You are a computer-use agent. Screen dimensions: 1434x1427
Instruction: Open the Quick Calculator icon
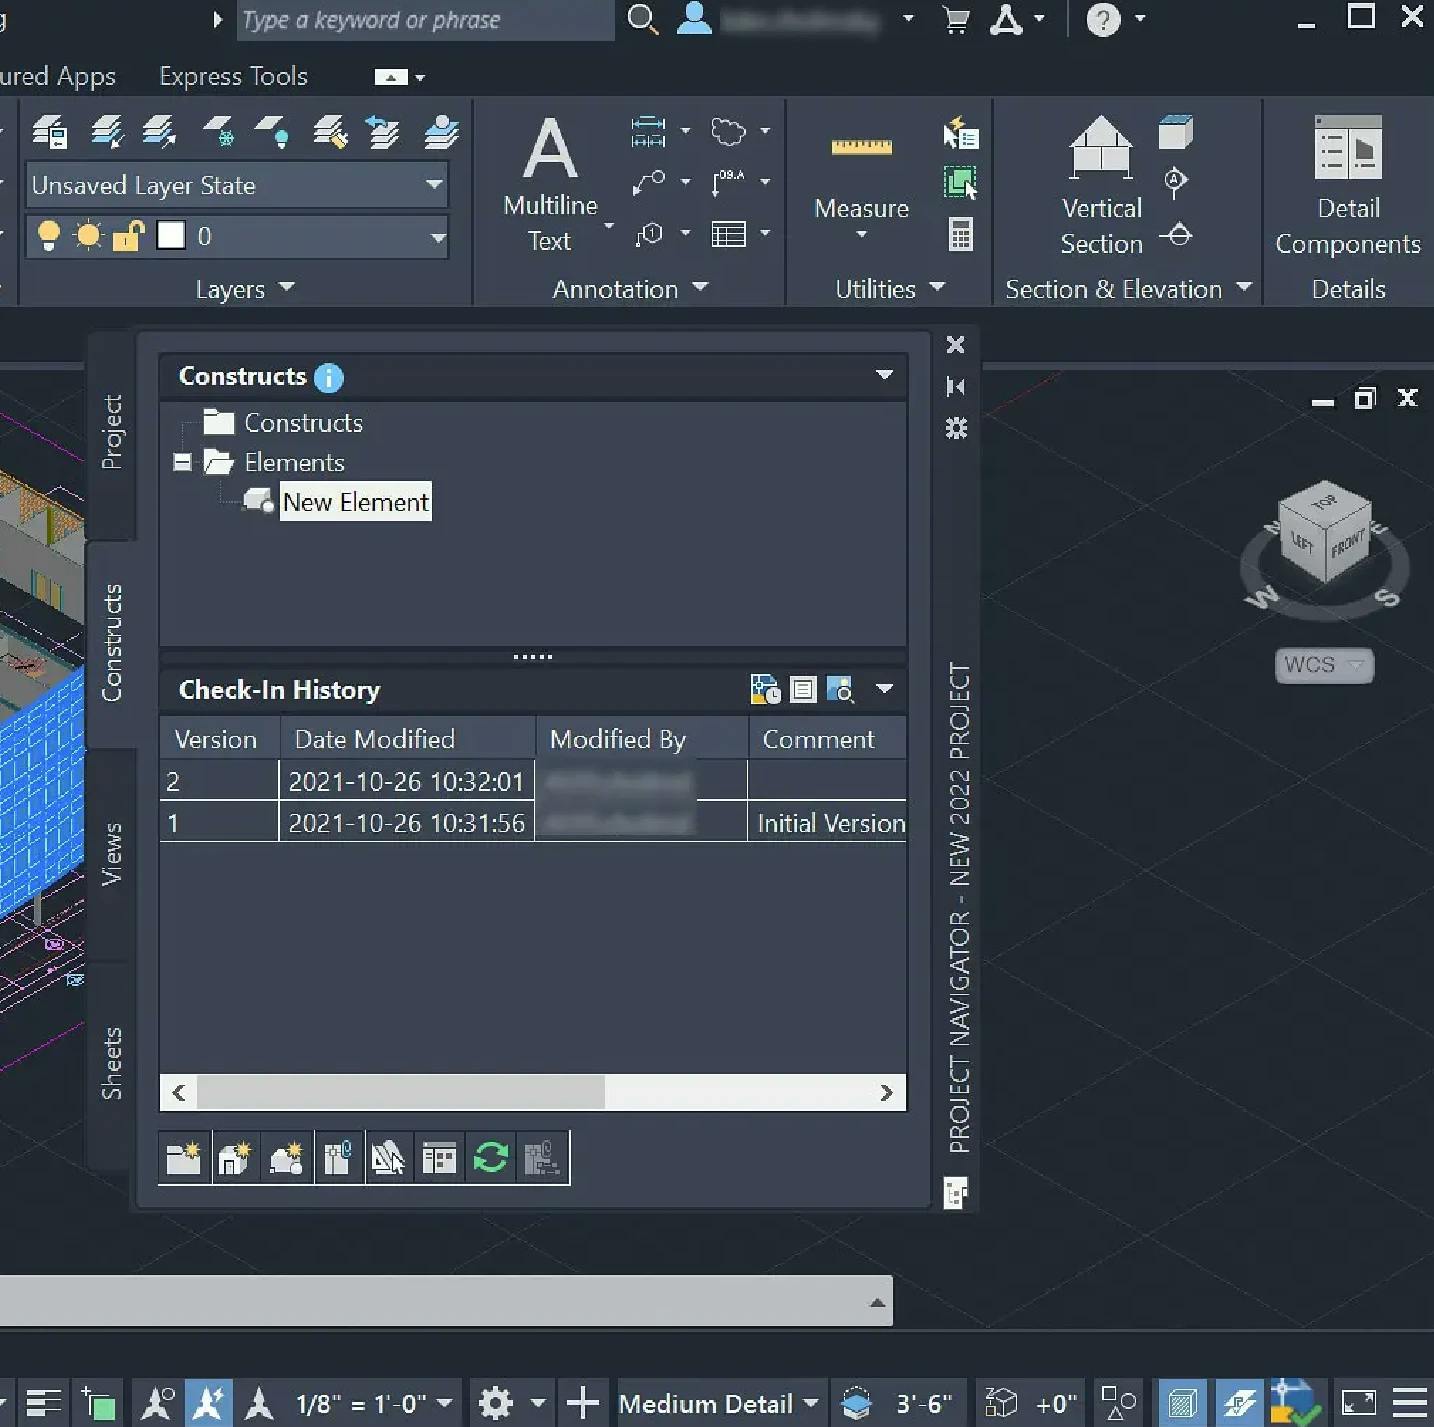tap(960, 235)
